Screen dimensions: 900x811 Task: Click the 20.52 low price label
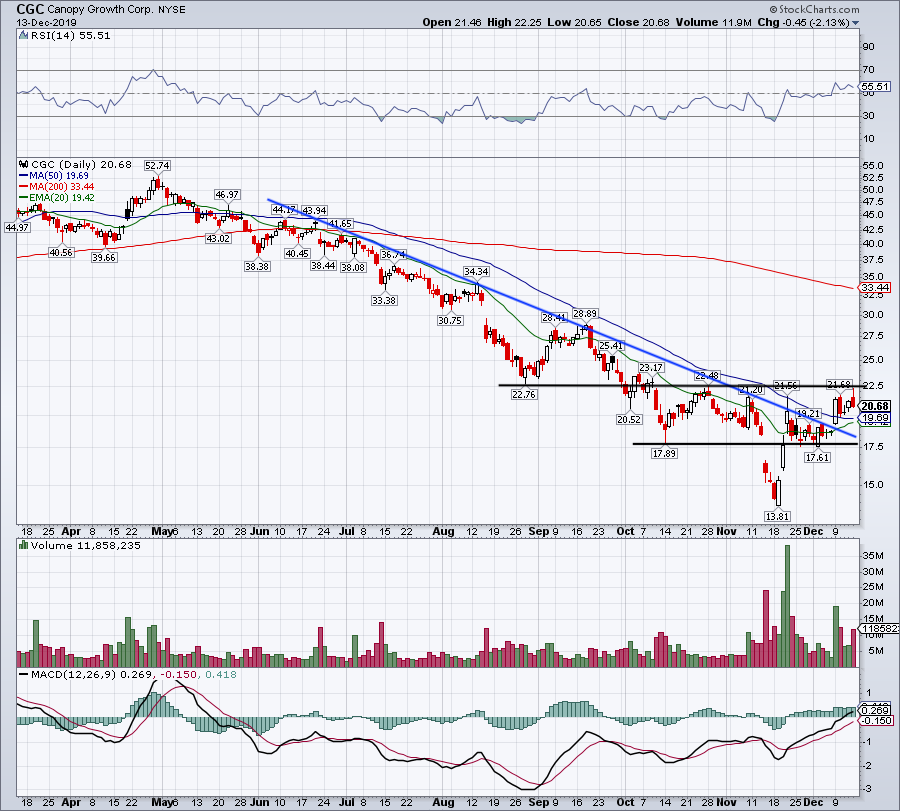pos(629,420)
